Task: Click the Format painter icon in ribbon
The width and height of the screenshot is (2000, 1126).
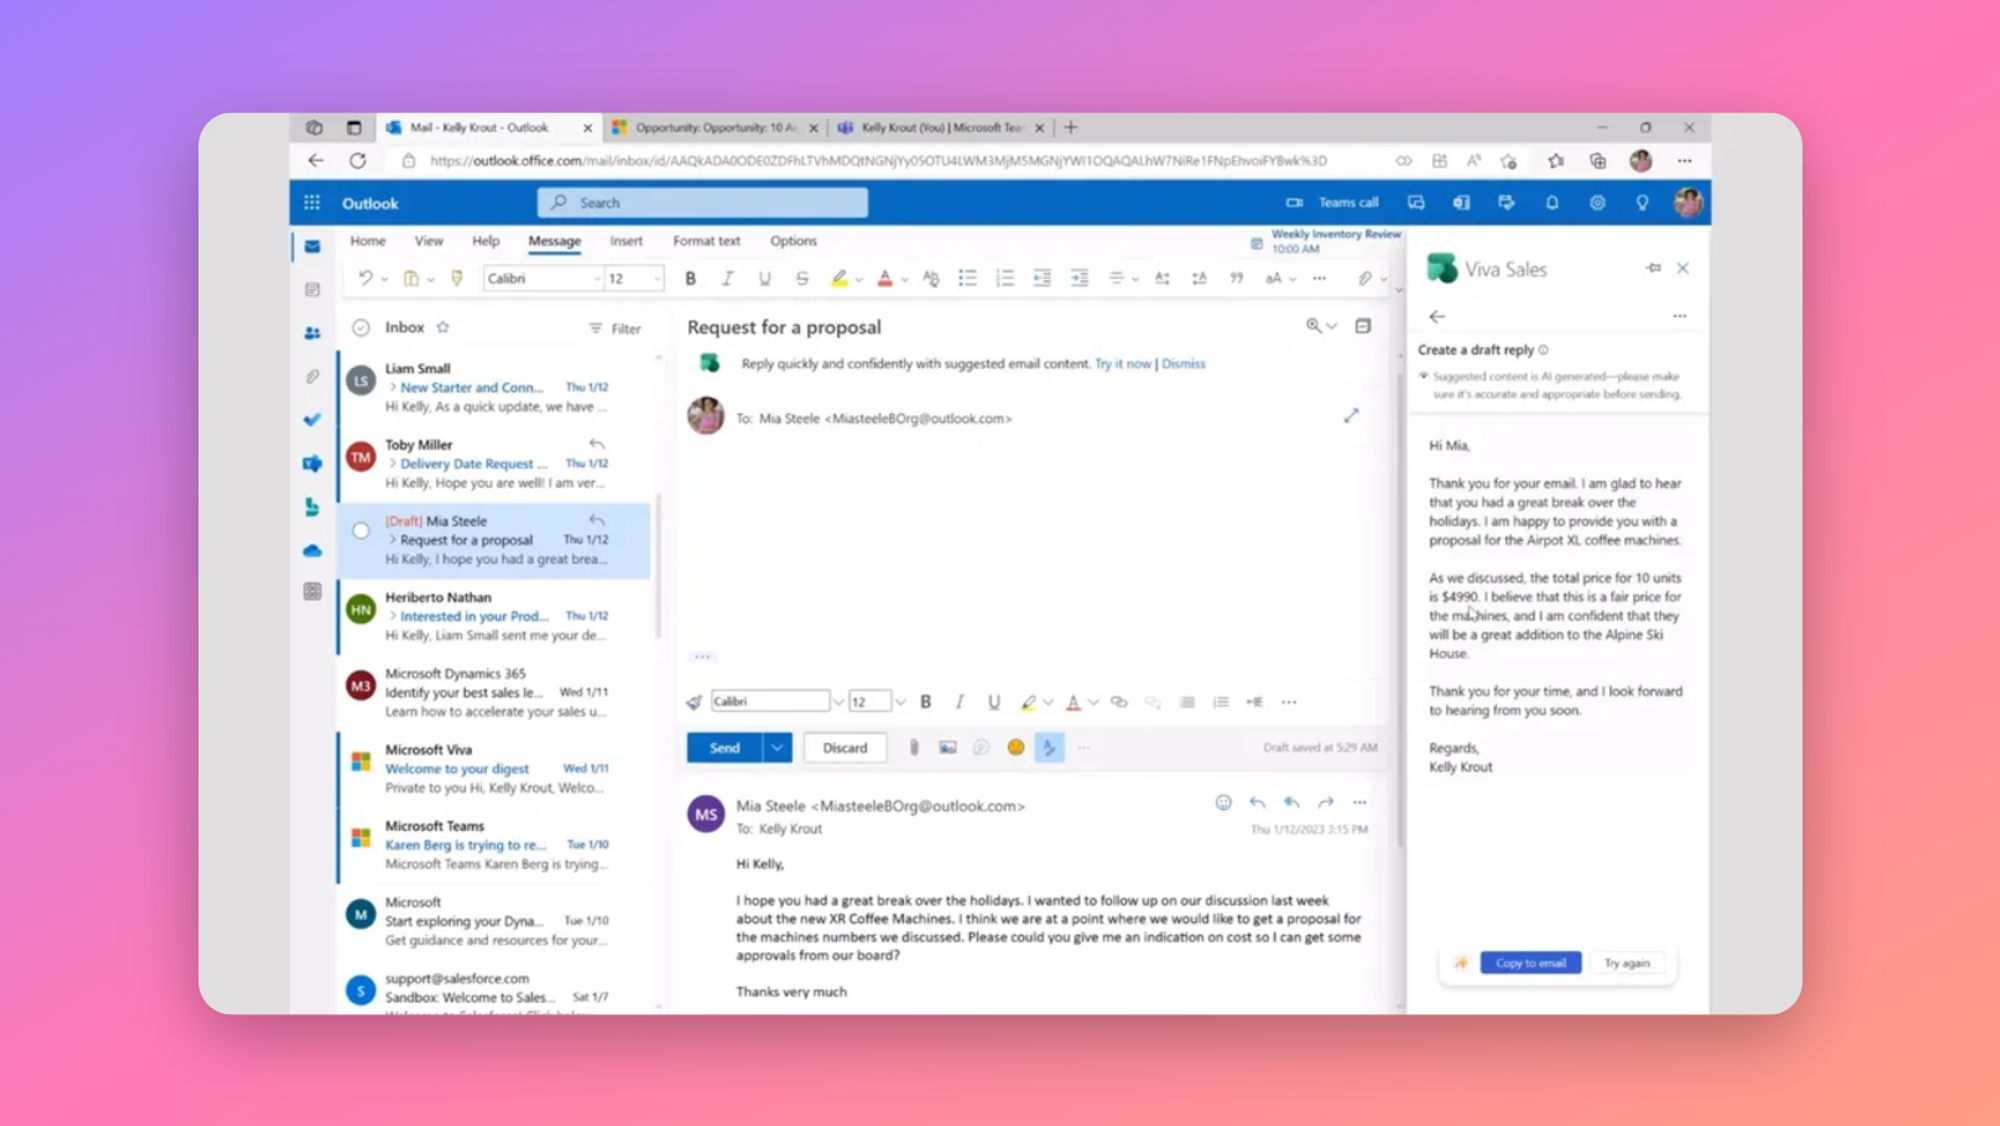Action: (457, 279)
